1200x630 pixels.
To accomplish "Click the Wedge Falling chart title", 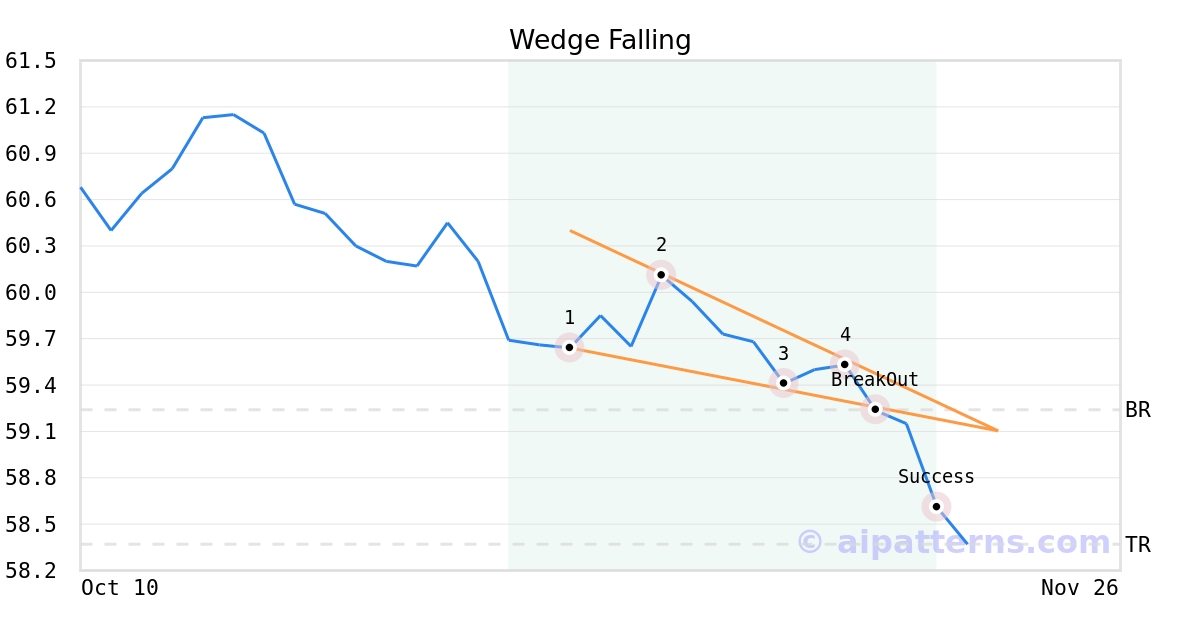I will tap(600, 40).
